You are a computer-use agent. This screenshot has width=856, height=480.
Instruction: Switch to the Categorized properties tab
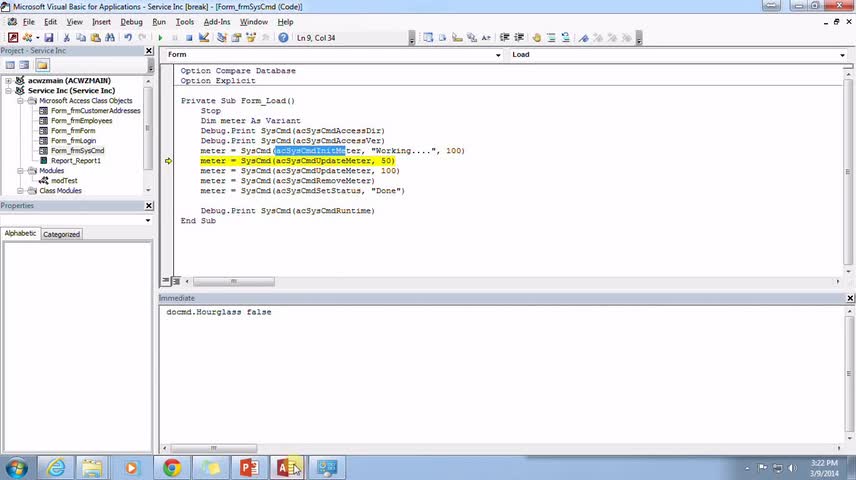tap(61, 234)
